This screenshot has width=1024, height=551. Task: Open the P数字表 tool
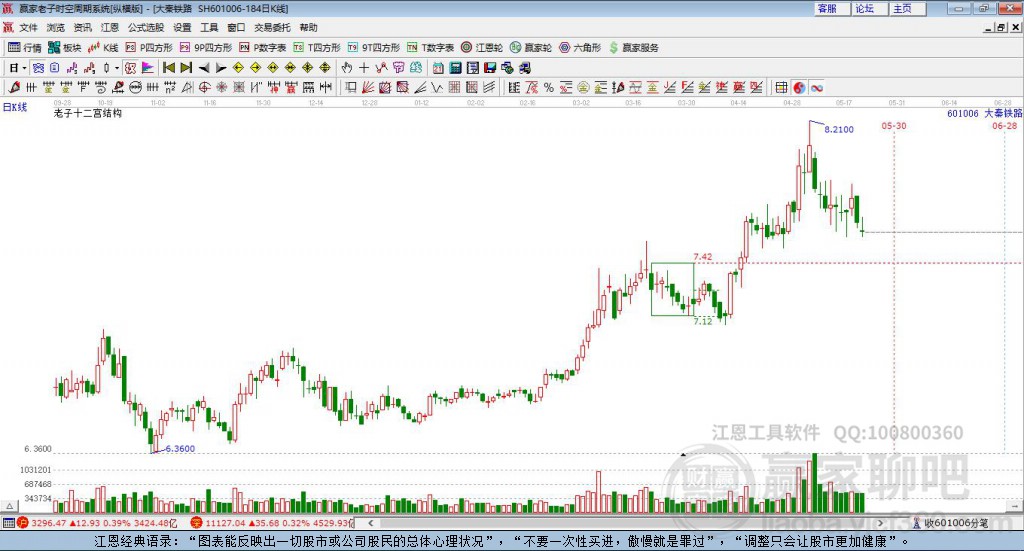click(263, 48)
